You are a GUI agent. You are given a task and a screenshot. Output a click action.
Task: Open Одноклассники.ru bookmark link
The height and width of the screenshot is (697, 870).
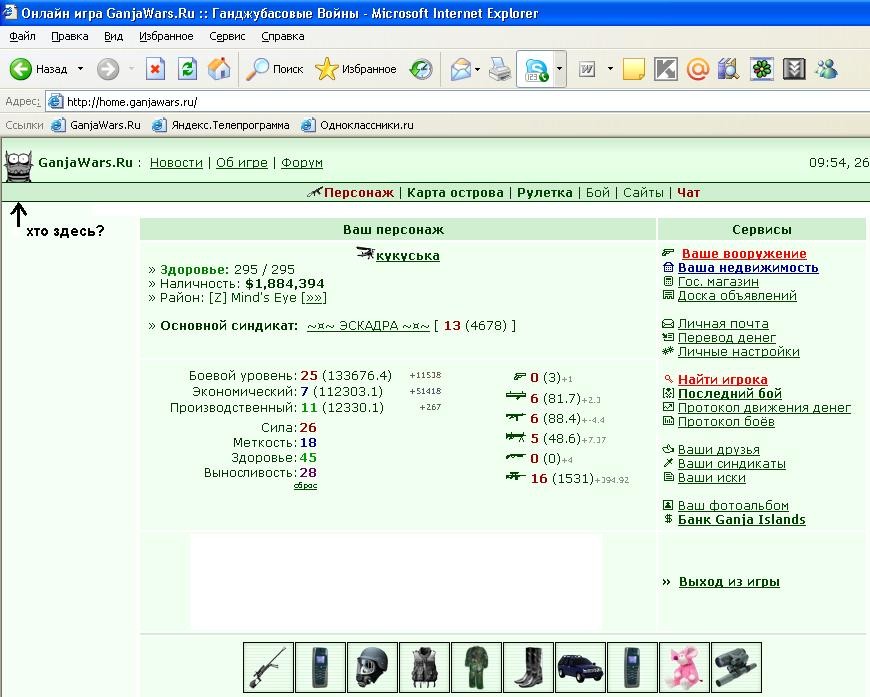(357, 125)
